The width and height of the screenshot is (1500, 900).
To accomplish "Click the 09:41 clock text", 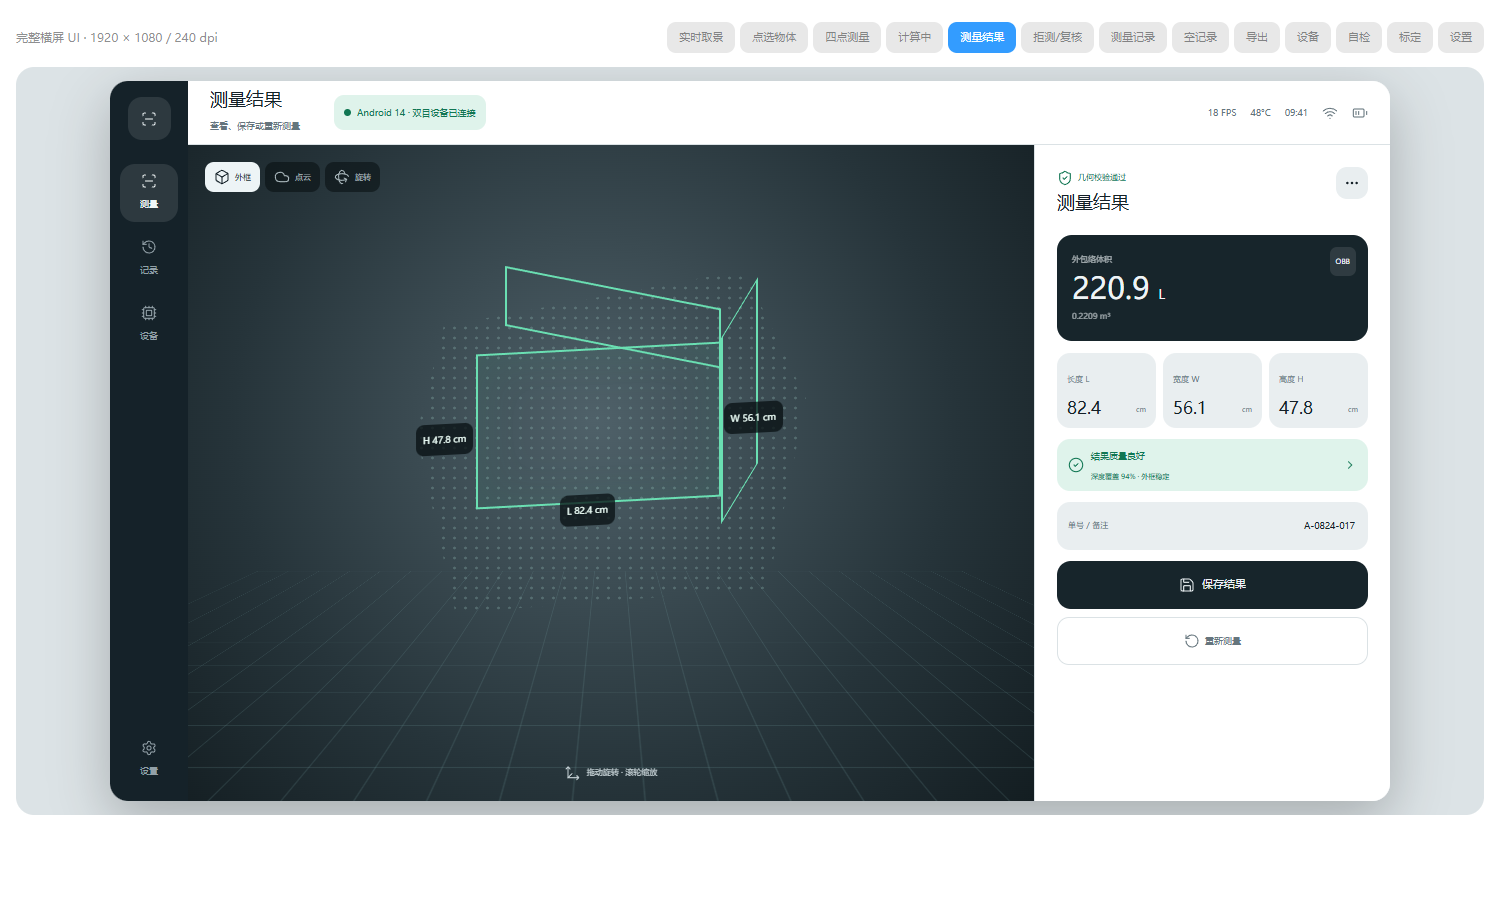I will pos(1296,113).
